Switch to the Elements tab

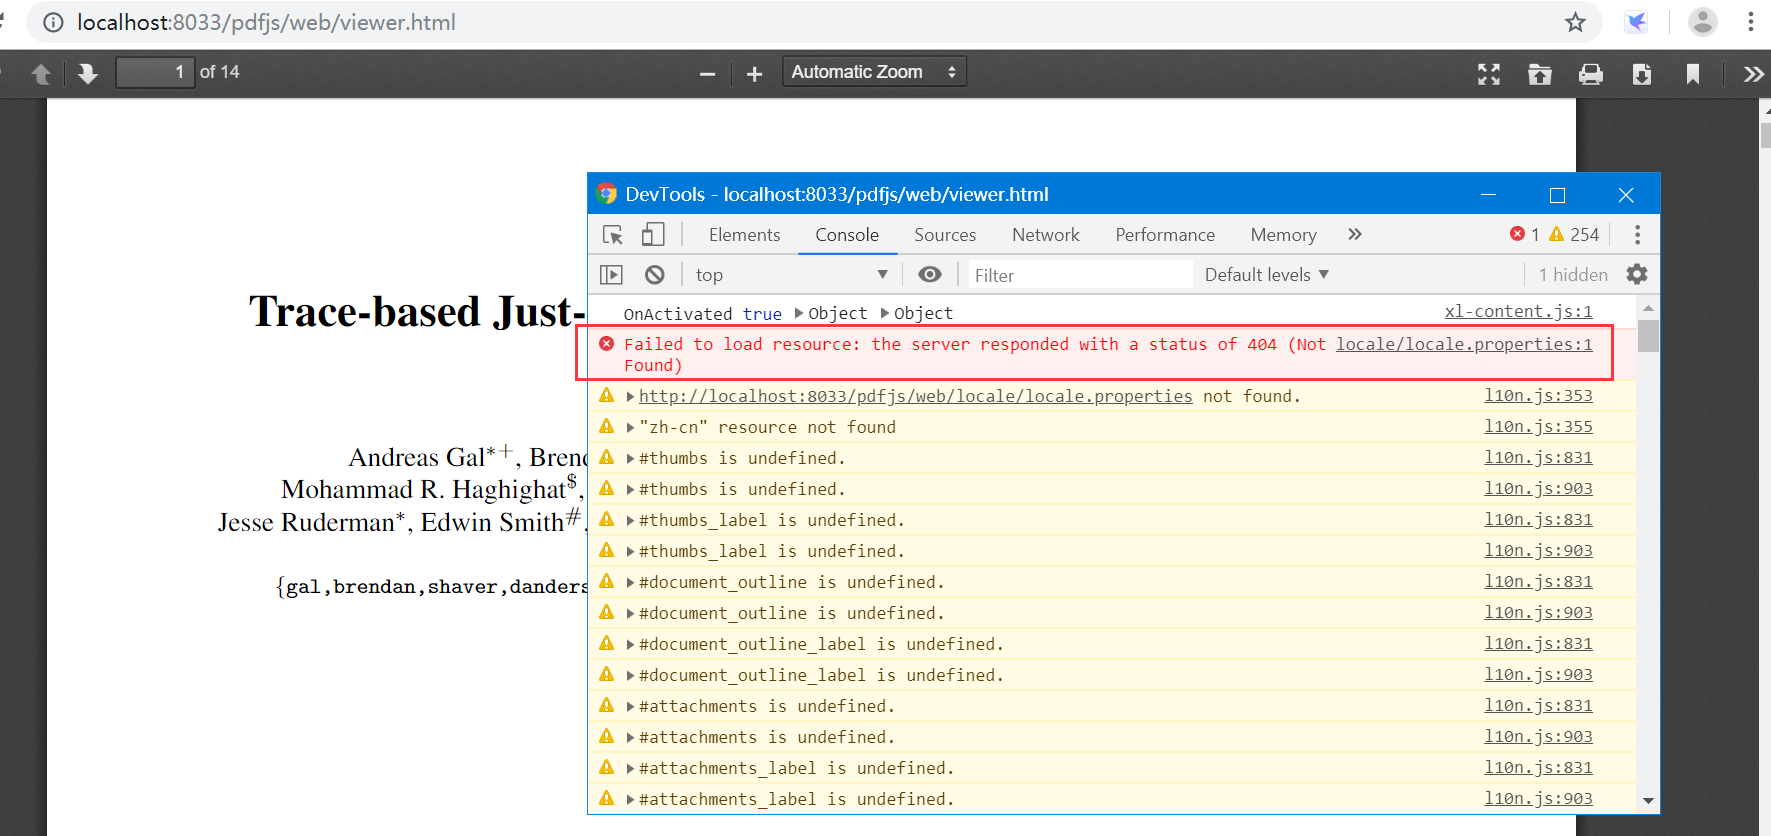tap(744, 235)
